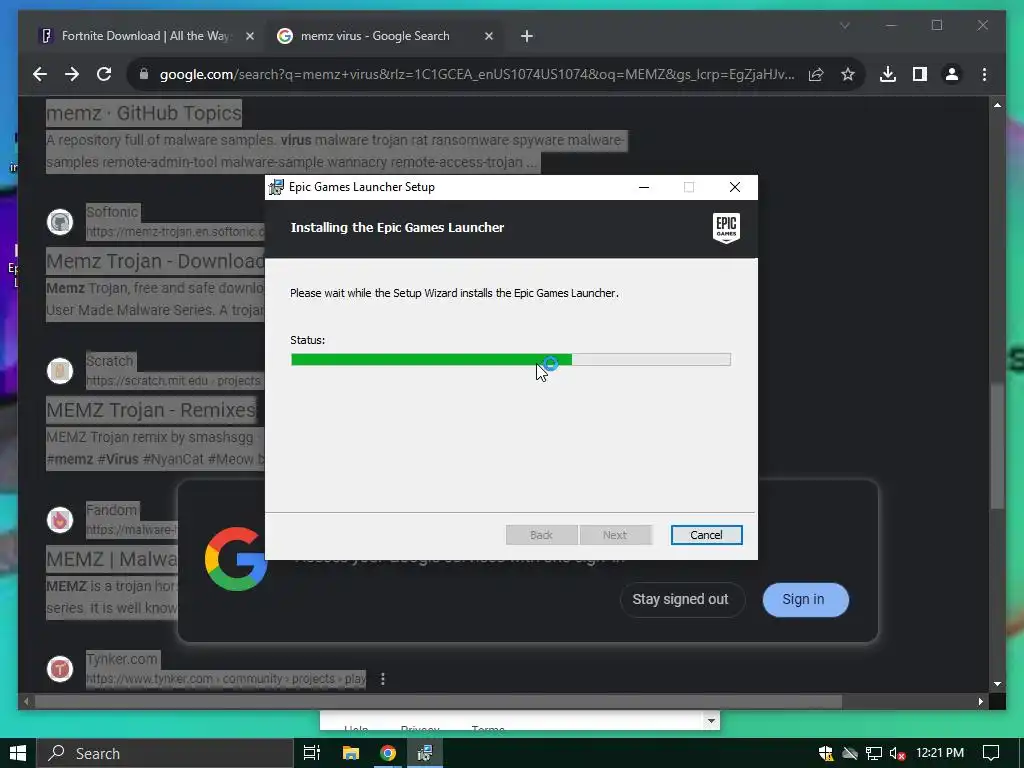This screenshot has width=1024, height=768.
Task: Click the muted volume tray icon
Action: 897,754
